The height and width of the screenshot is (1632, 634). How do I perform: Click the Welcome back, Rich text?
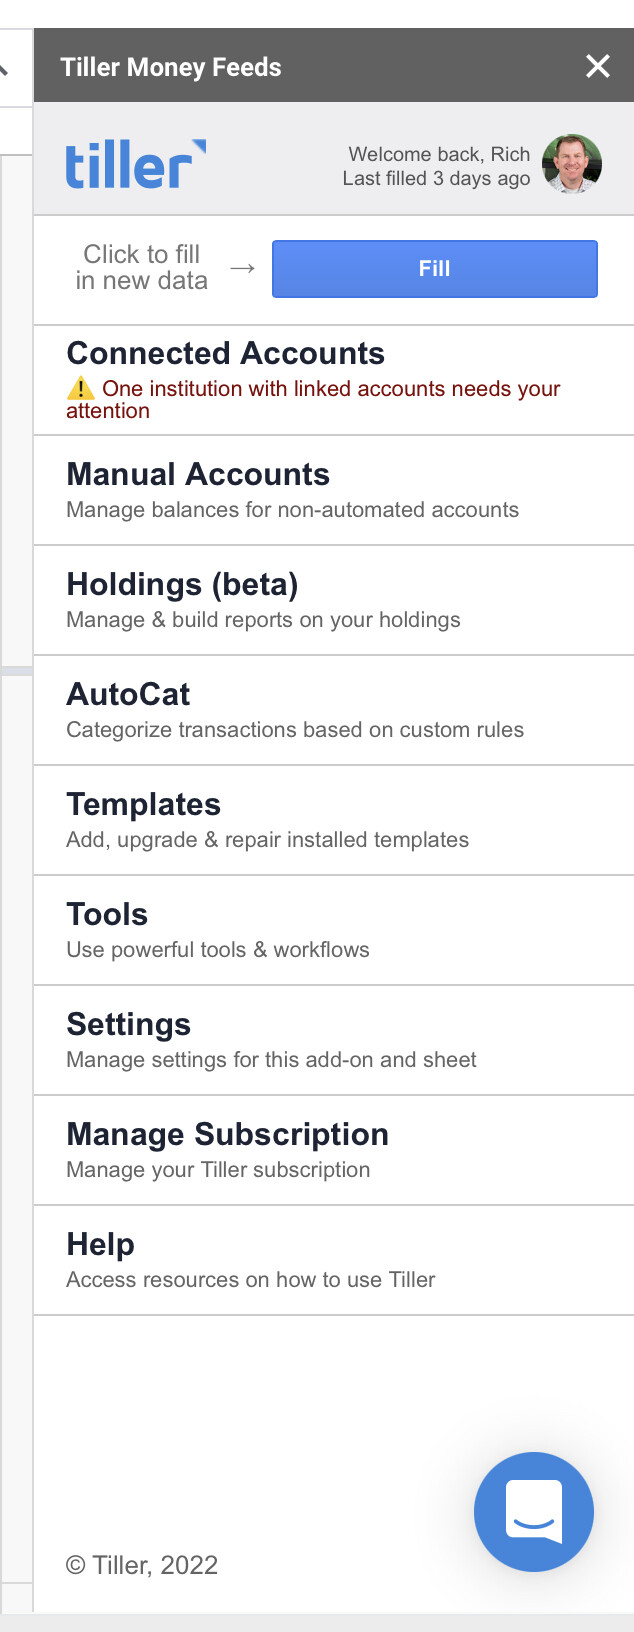(x=439, y=154)
